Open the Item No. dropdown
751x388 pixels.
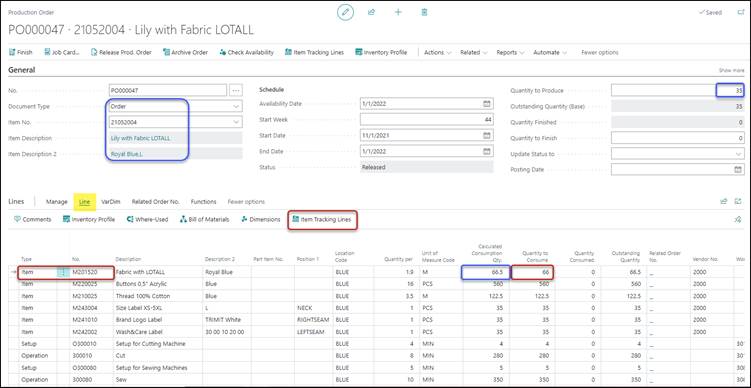click(x=236, y=122)
